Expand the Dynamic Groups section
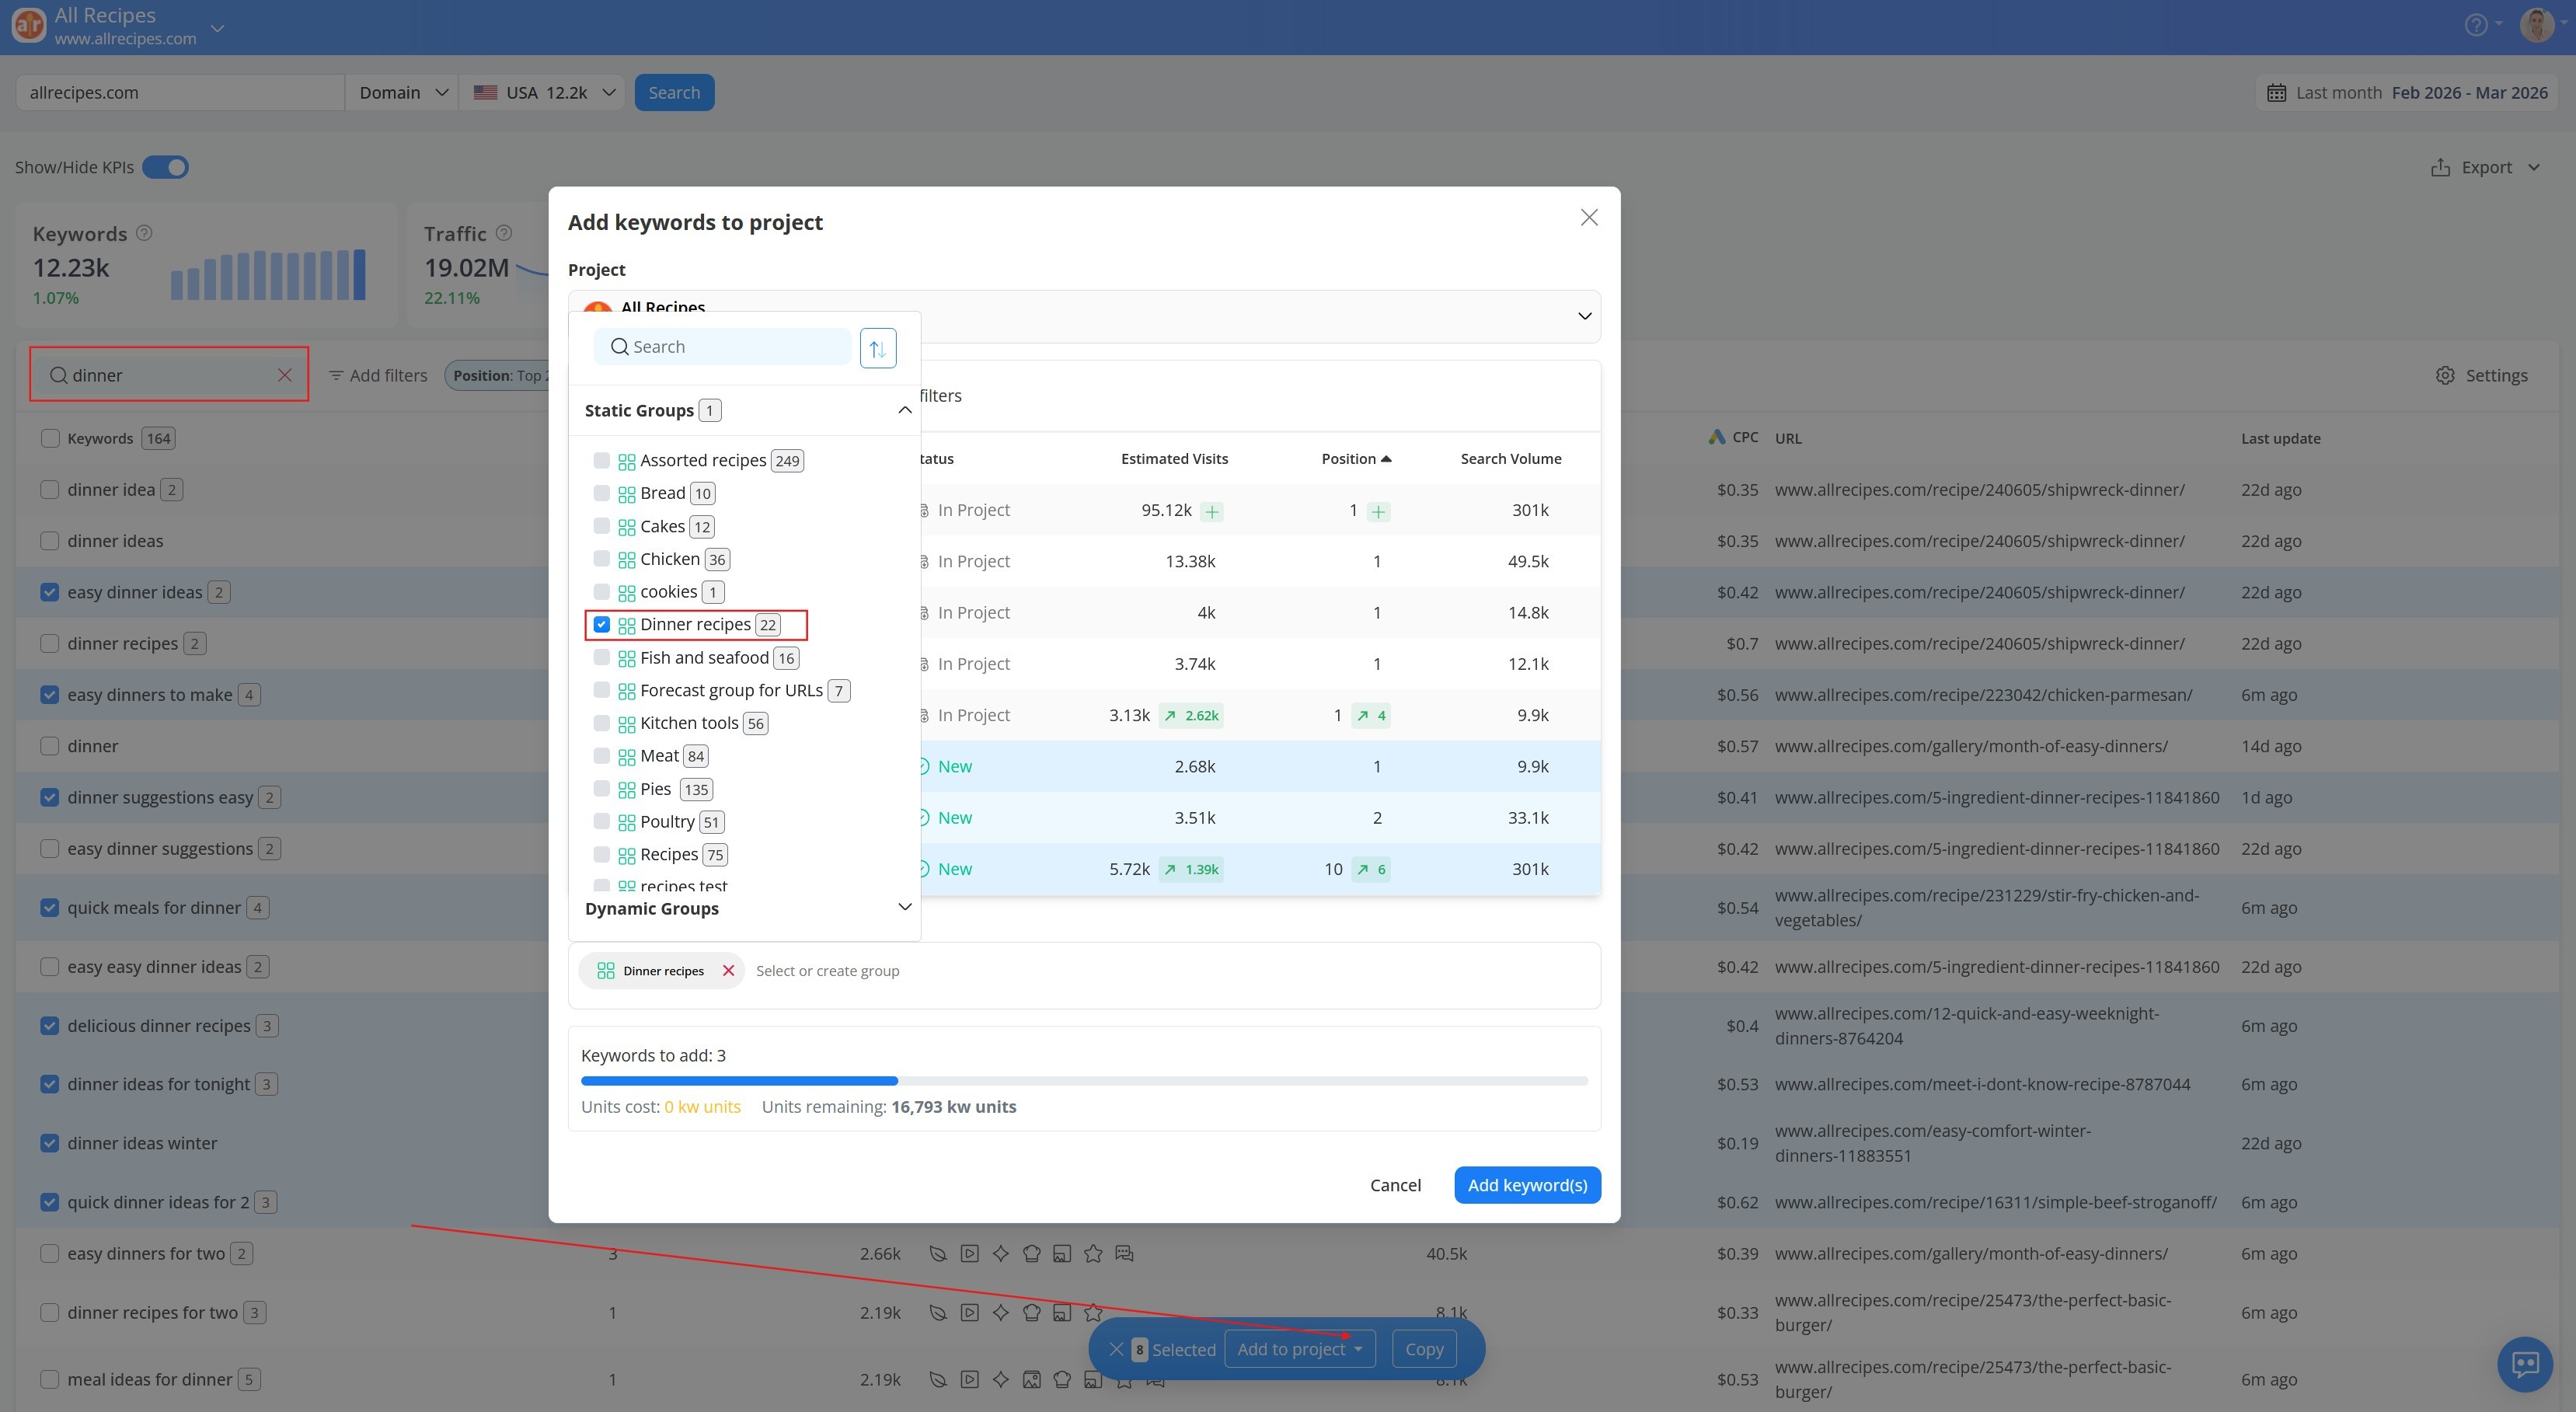The image size is (2576, 1412). click(x=904, y=907)
